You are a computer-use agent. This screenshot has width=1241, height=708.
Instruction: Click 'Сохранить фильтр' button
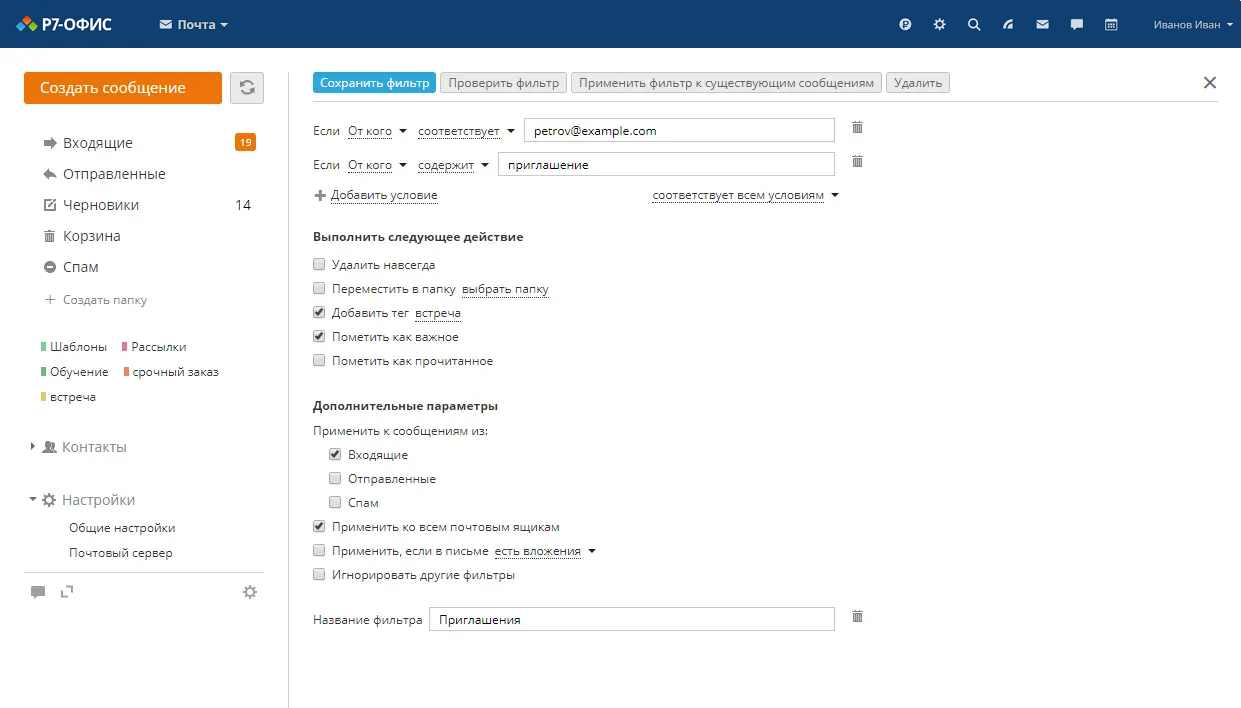(x=374, y=83)
